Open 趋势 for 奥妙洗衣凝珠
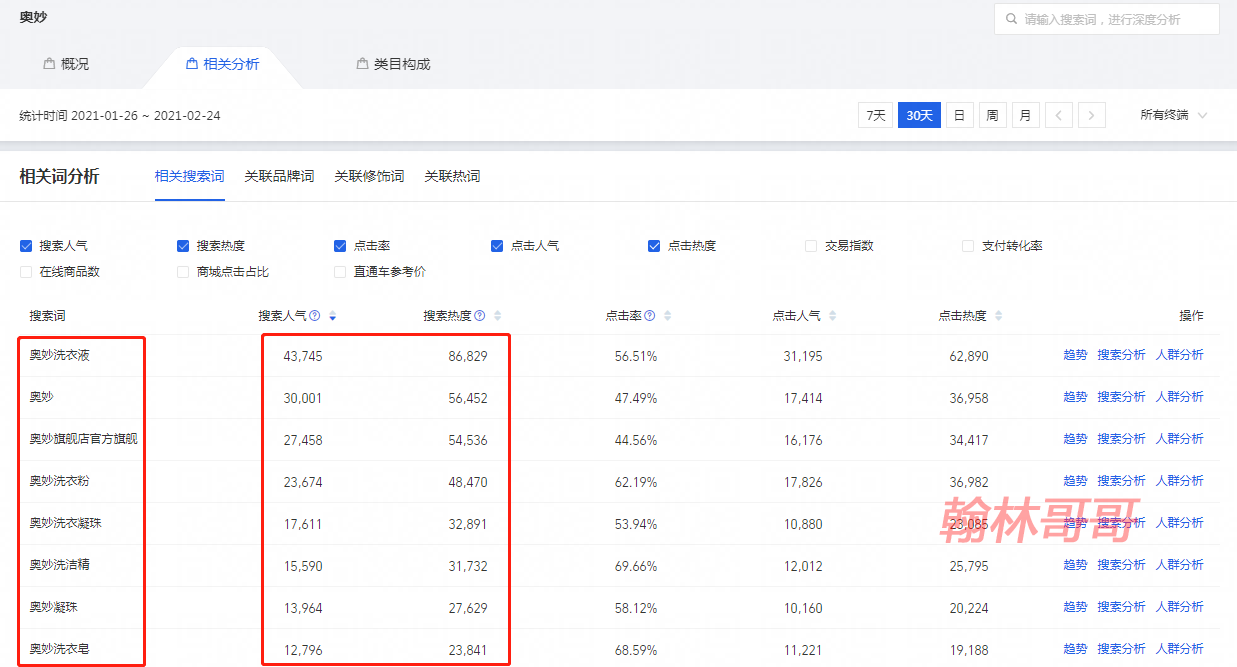This screenshot has height=667, width=1237. pyautogui.click(x=1075, y=523)
